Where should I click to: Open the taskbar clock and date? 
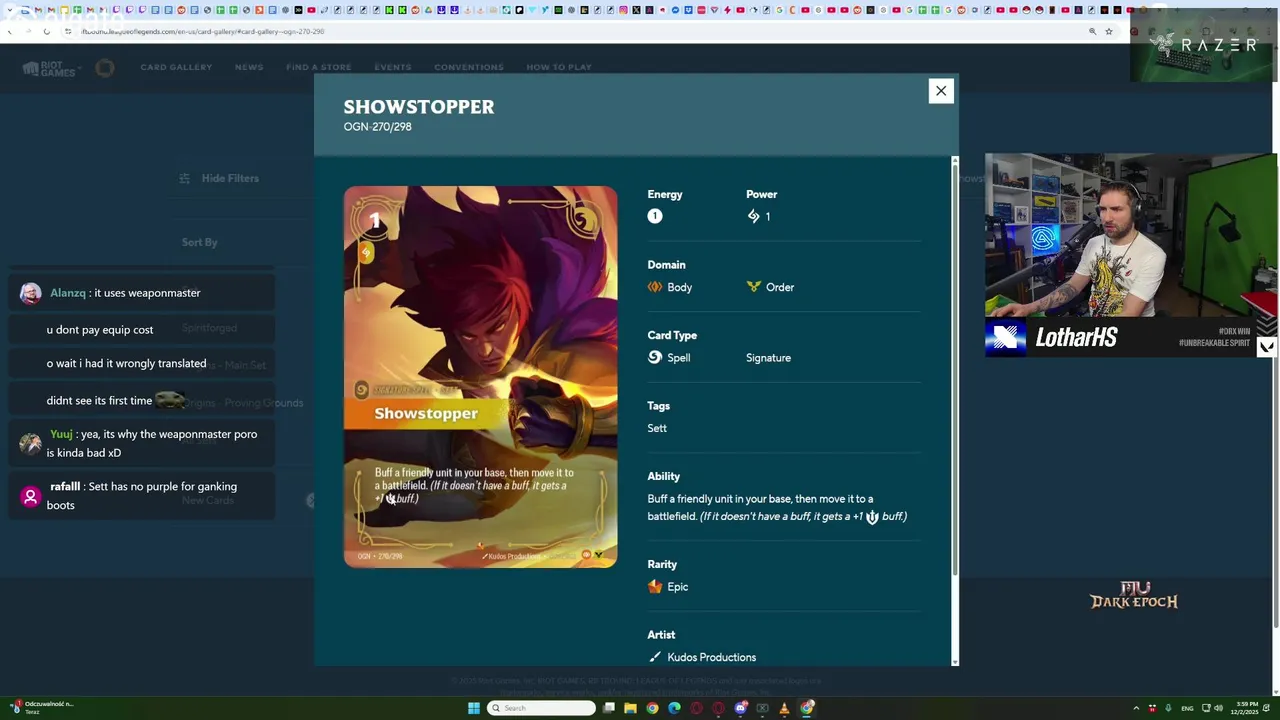(x=1244, y=708)
